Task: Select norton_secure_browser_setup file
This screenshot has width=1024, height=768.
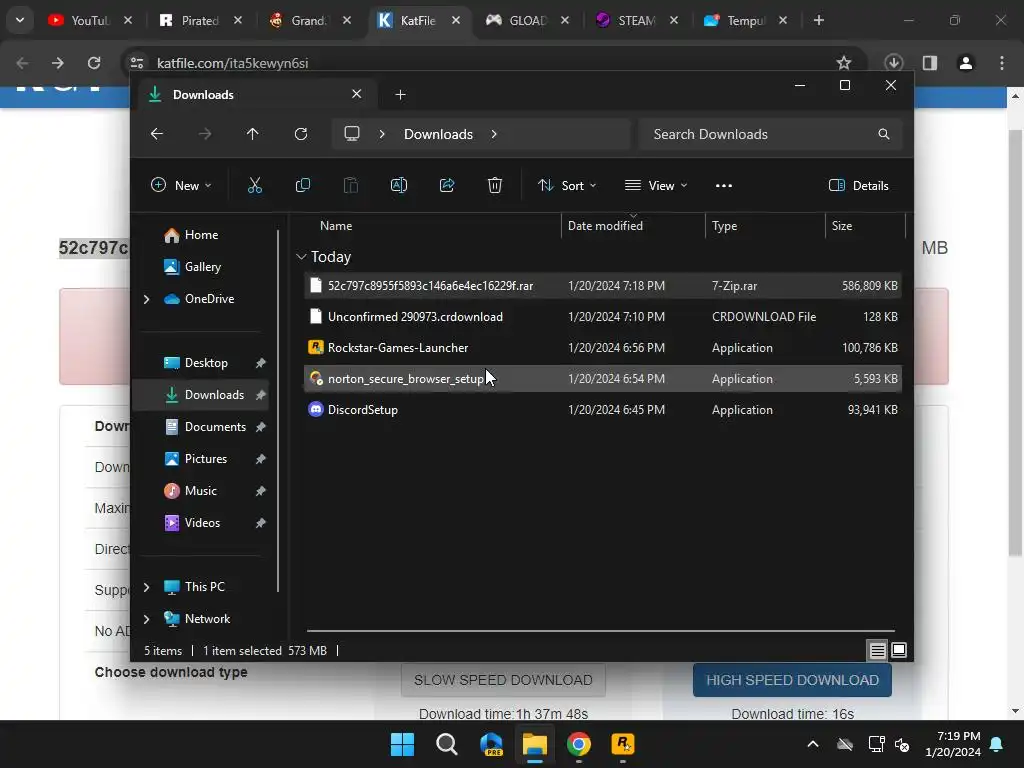Action: [602, 379]
